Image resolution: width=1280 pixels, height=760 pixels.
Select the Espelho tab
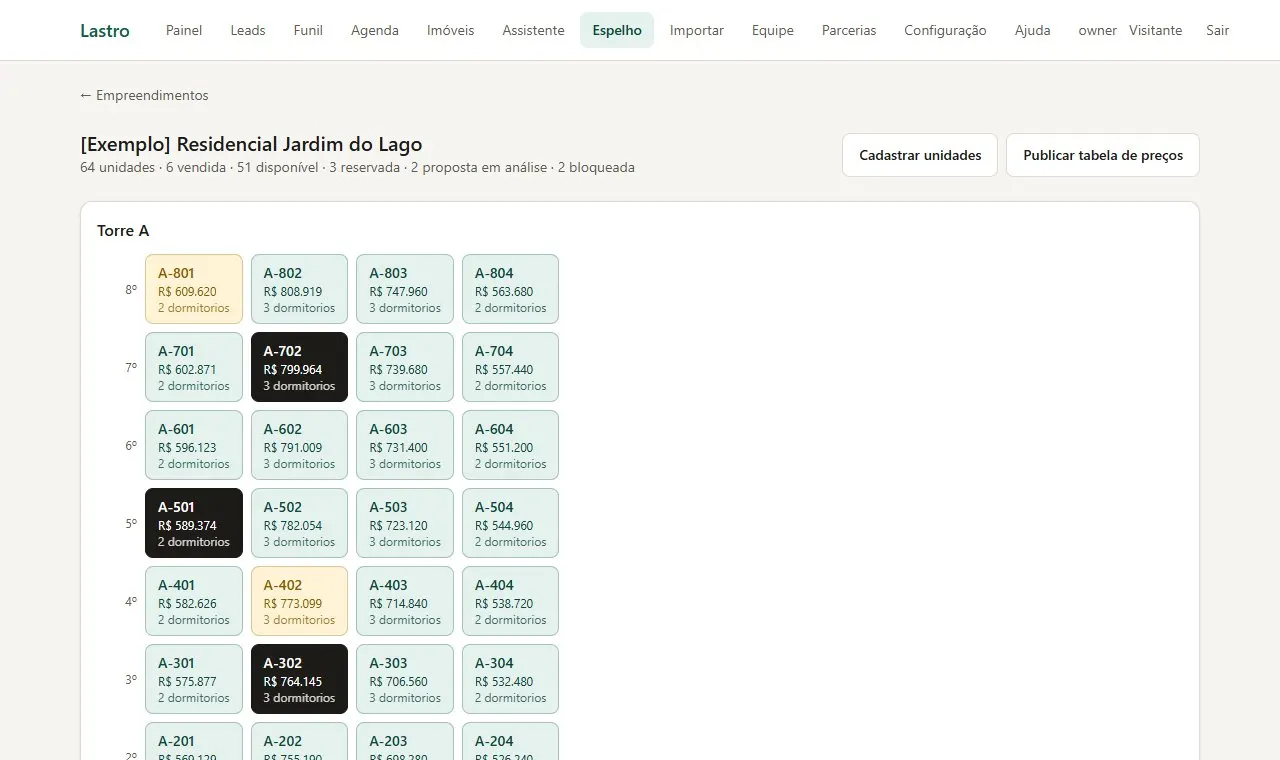coord(617,30)
